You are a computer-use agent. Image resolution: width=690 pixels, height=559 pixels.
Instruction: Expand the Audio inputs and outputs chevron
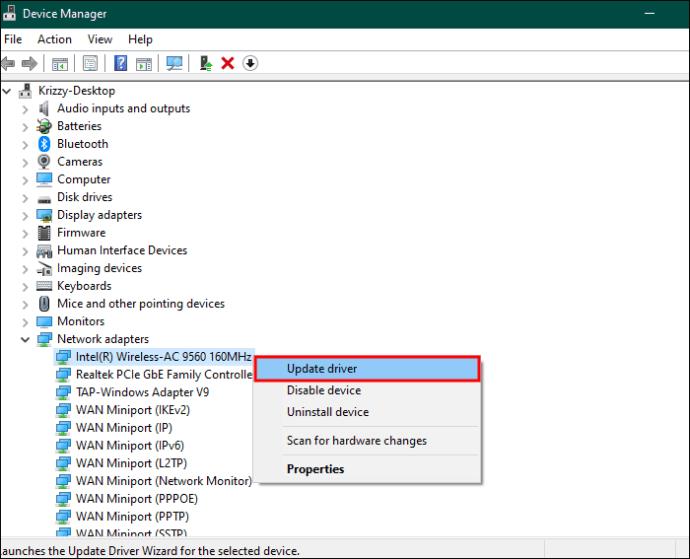click(25, 109)
